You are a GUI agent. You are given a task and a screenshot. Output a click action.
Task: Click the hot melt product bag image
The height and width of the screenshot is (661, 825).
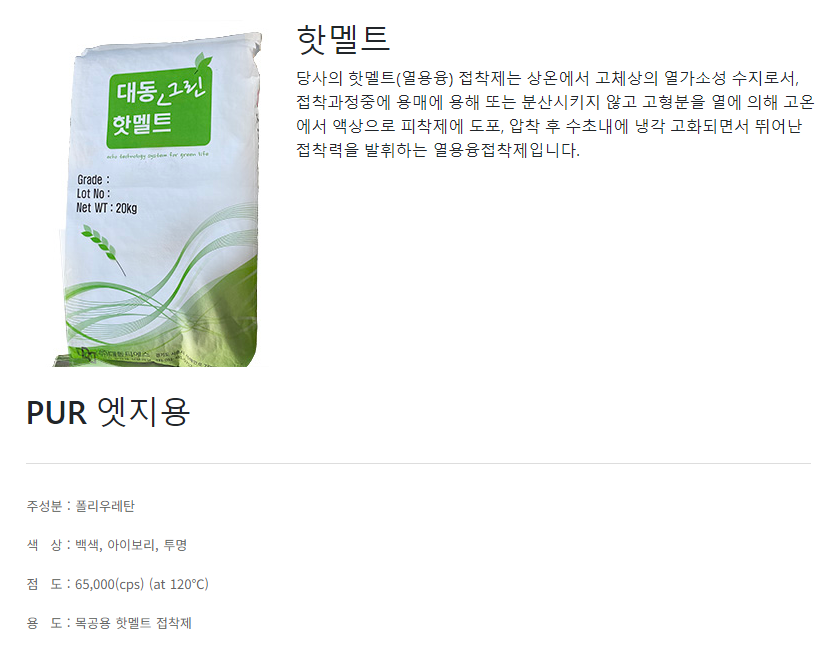point(158,194)
